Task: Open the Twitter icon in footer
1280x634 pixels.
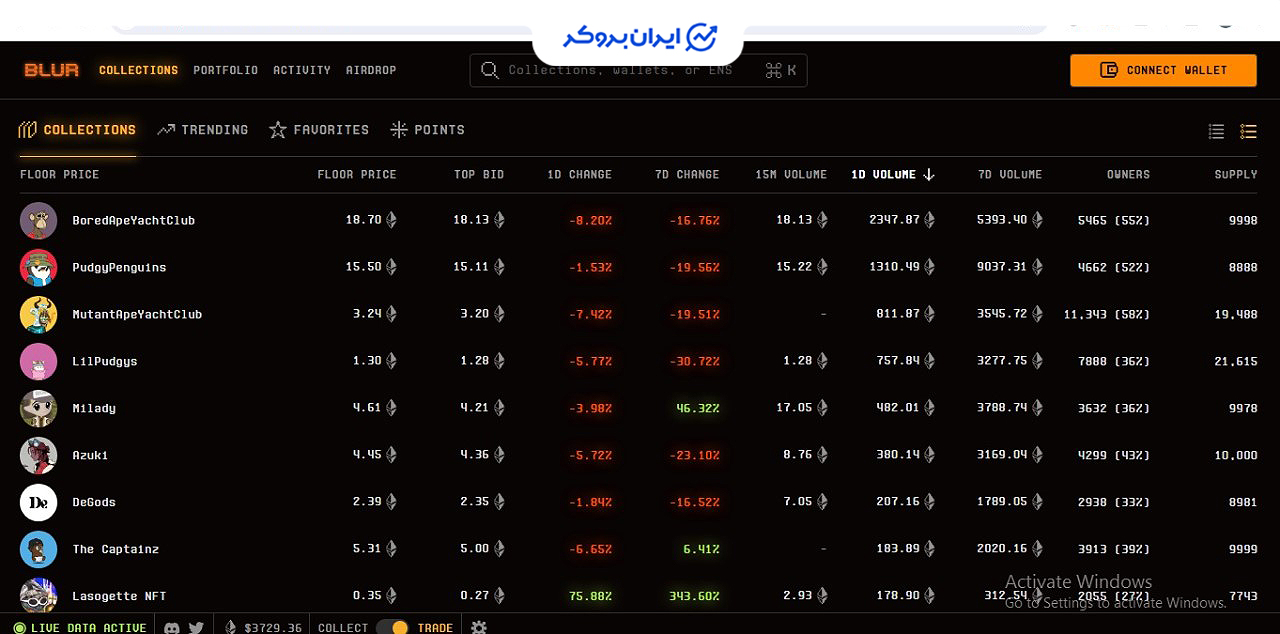Action: [x=196, y=627]
